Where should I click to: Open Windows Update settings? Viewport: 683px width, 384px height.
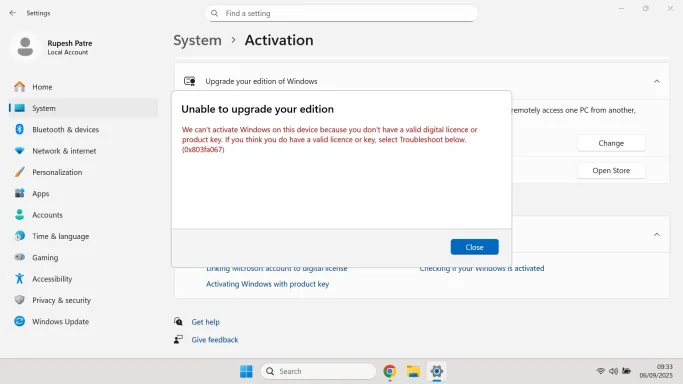[83, 321]
